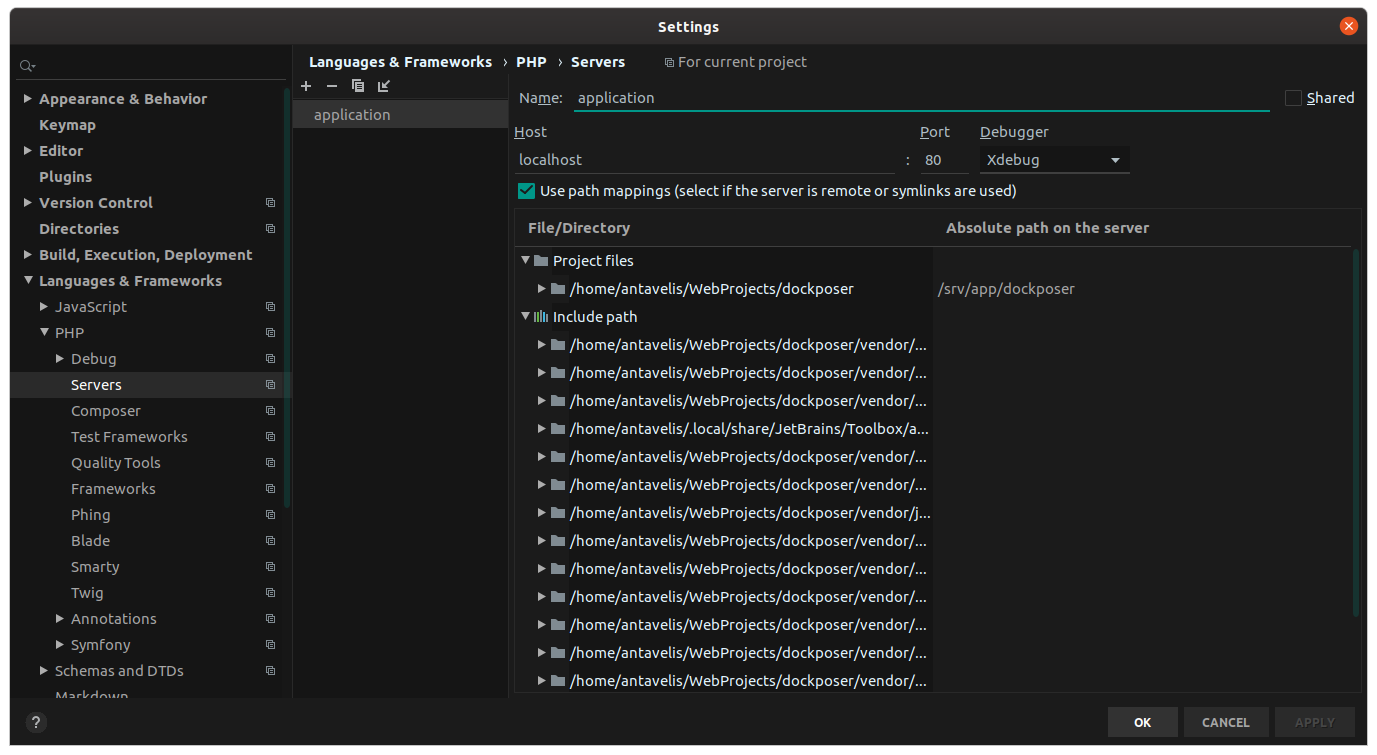Expand the Debug node under PHP

pyautogui.click(x=60, y=359)
